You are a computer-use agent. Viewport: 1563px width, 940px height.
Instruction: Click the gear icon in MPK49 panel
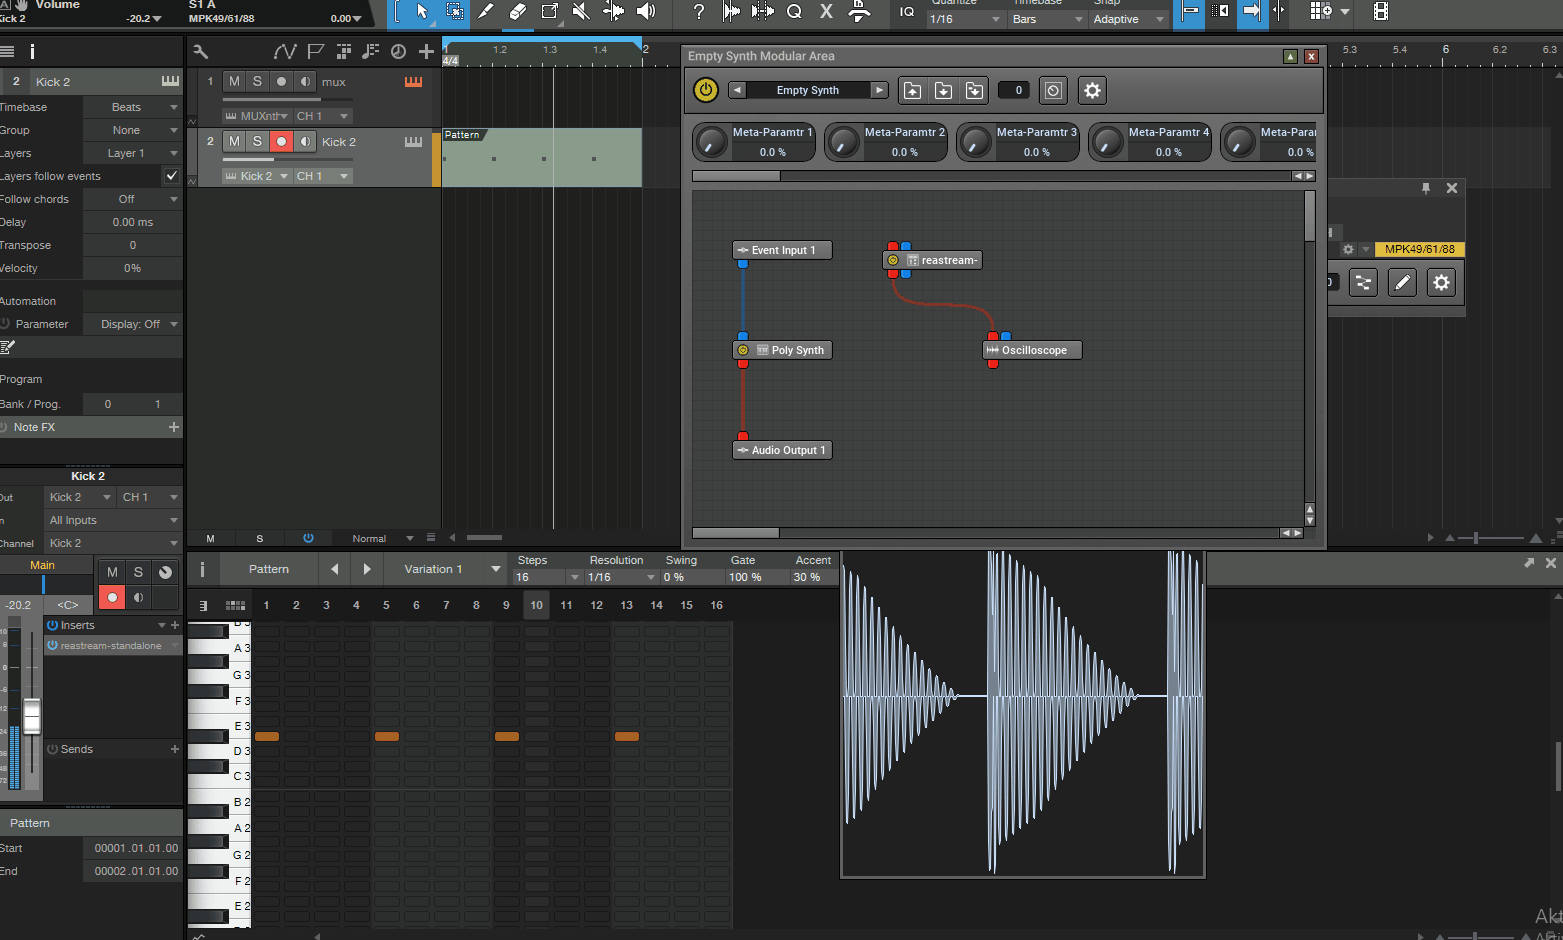(1441, 283)
